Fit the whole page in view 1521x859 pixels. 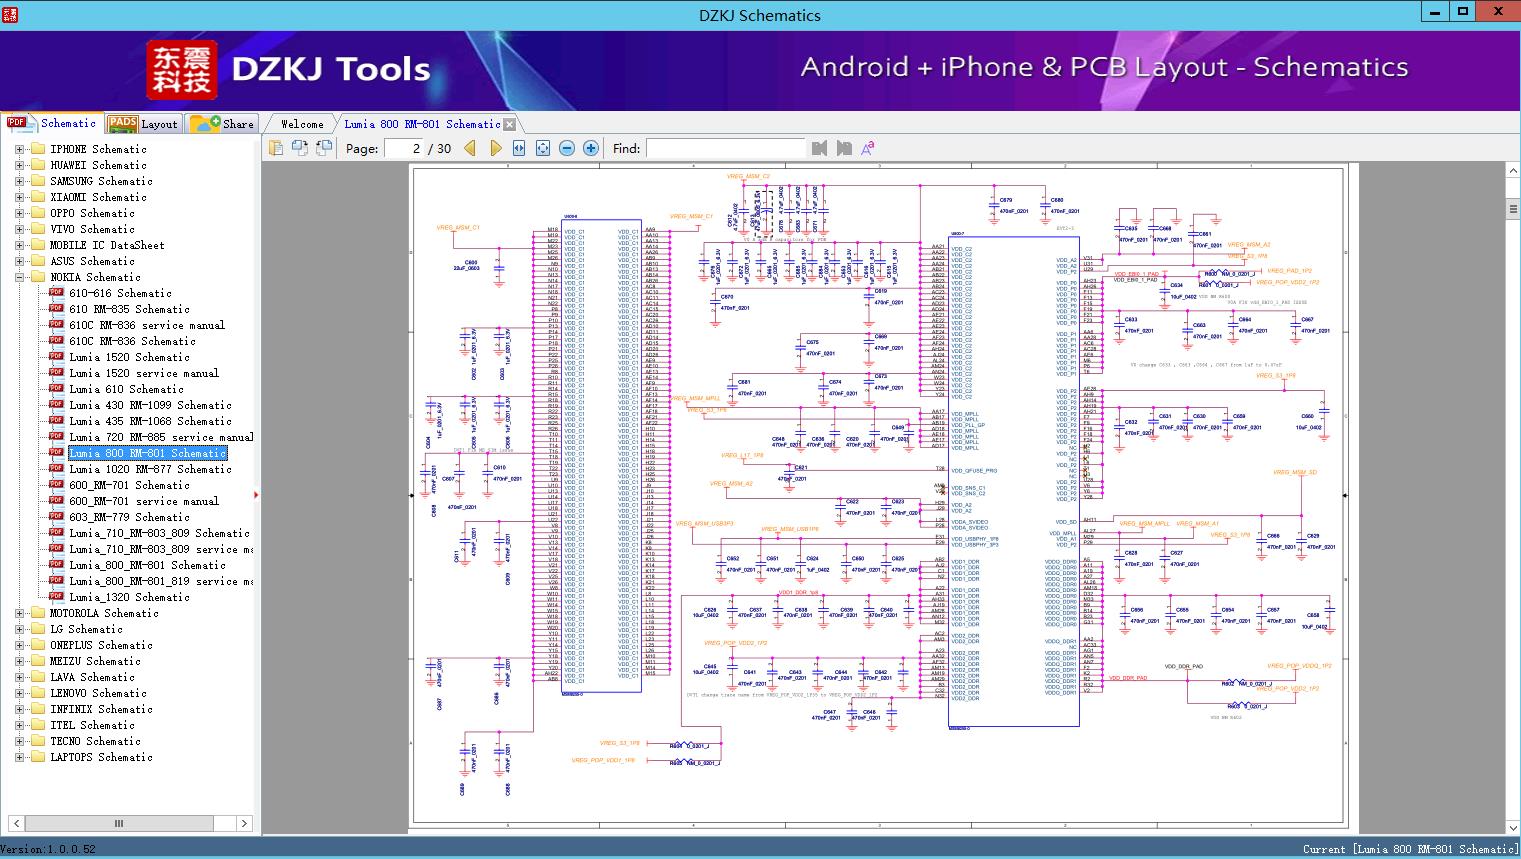point(543,148)
